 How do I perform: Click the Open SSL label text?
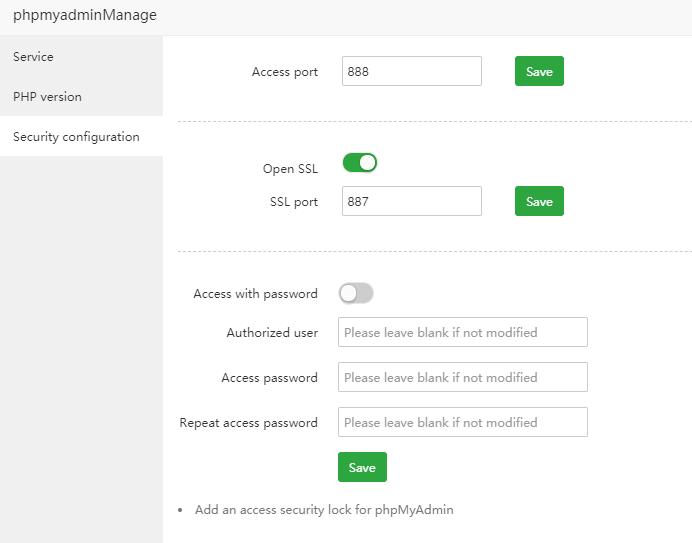290,169
